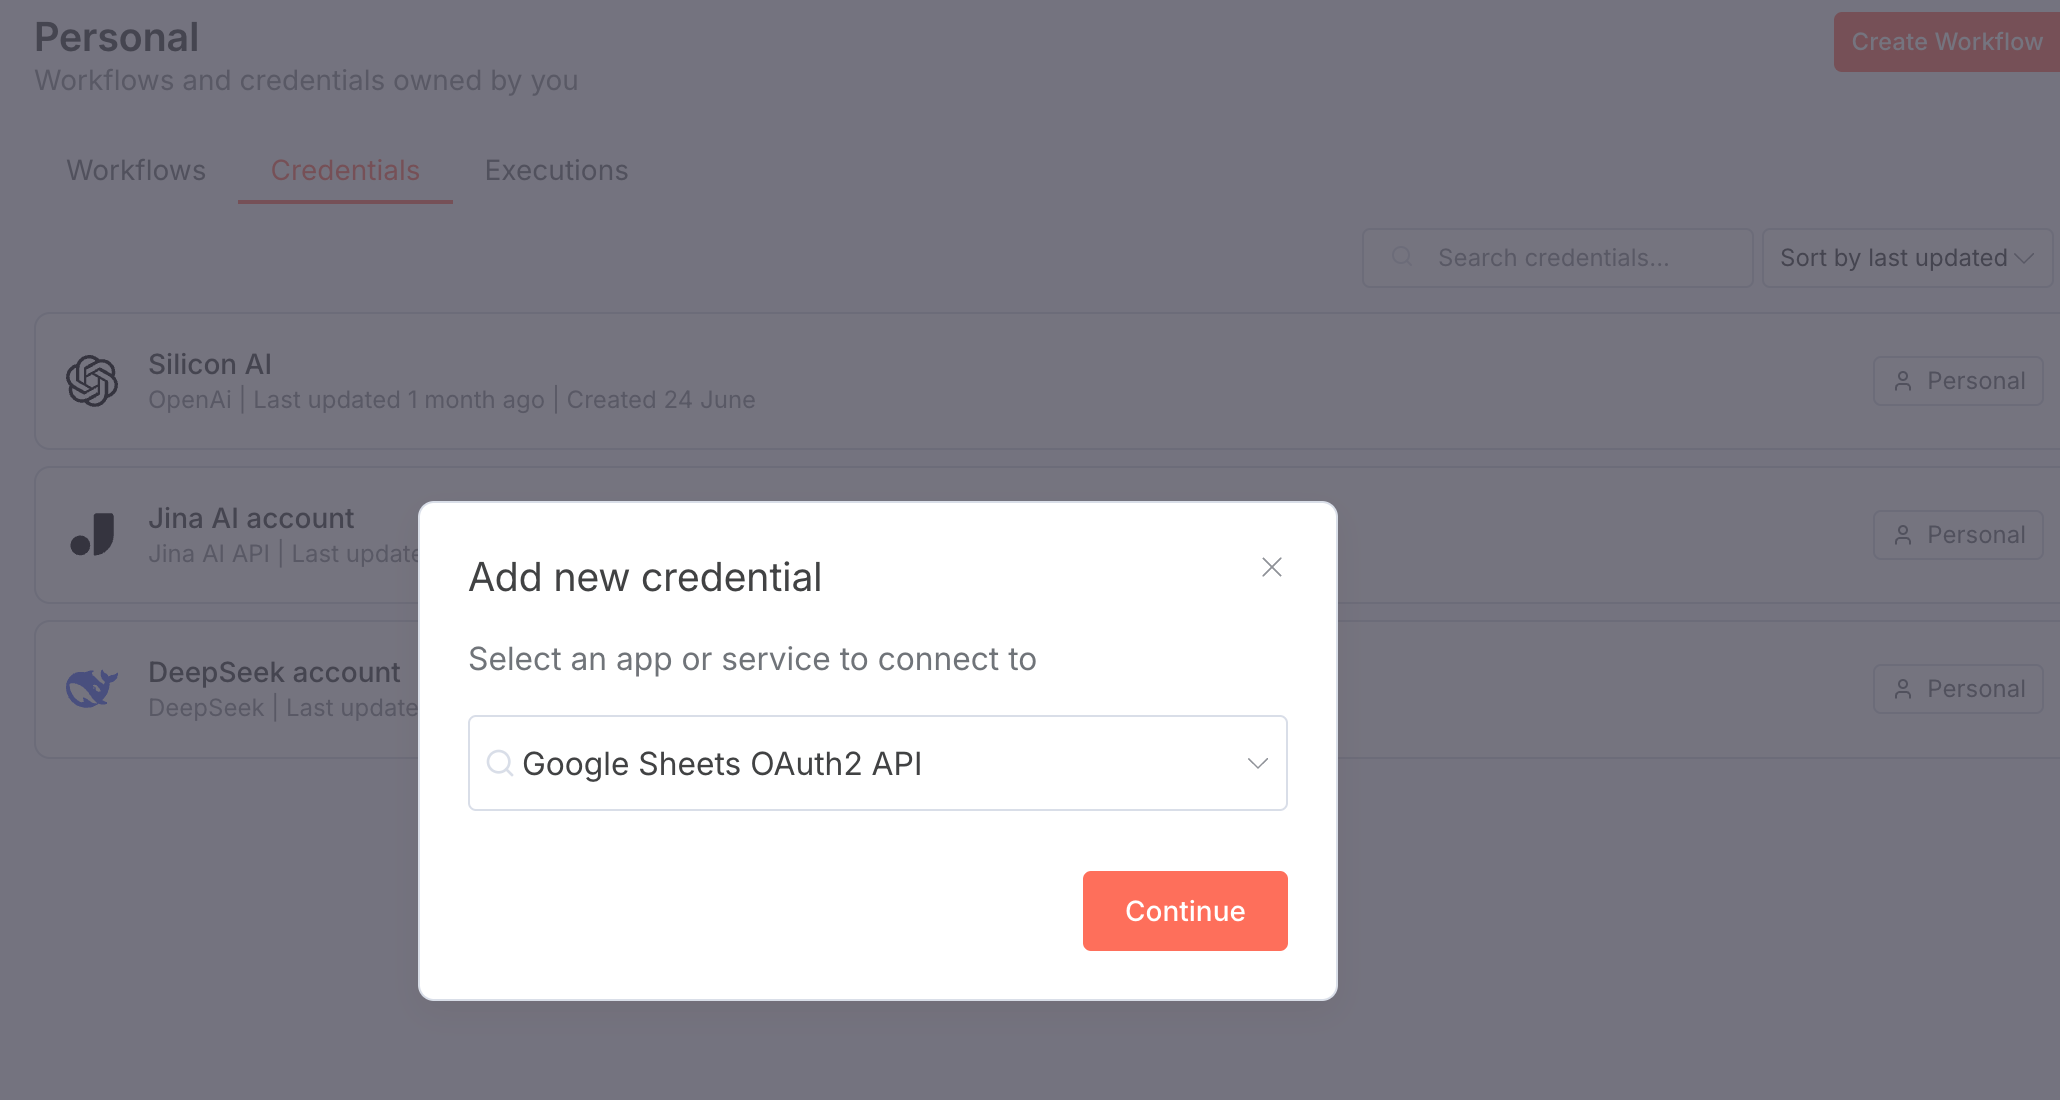
Task: Click the search icon in app selector
Action: click(499, 763)
